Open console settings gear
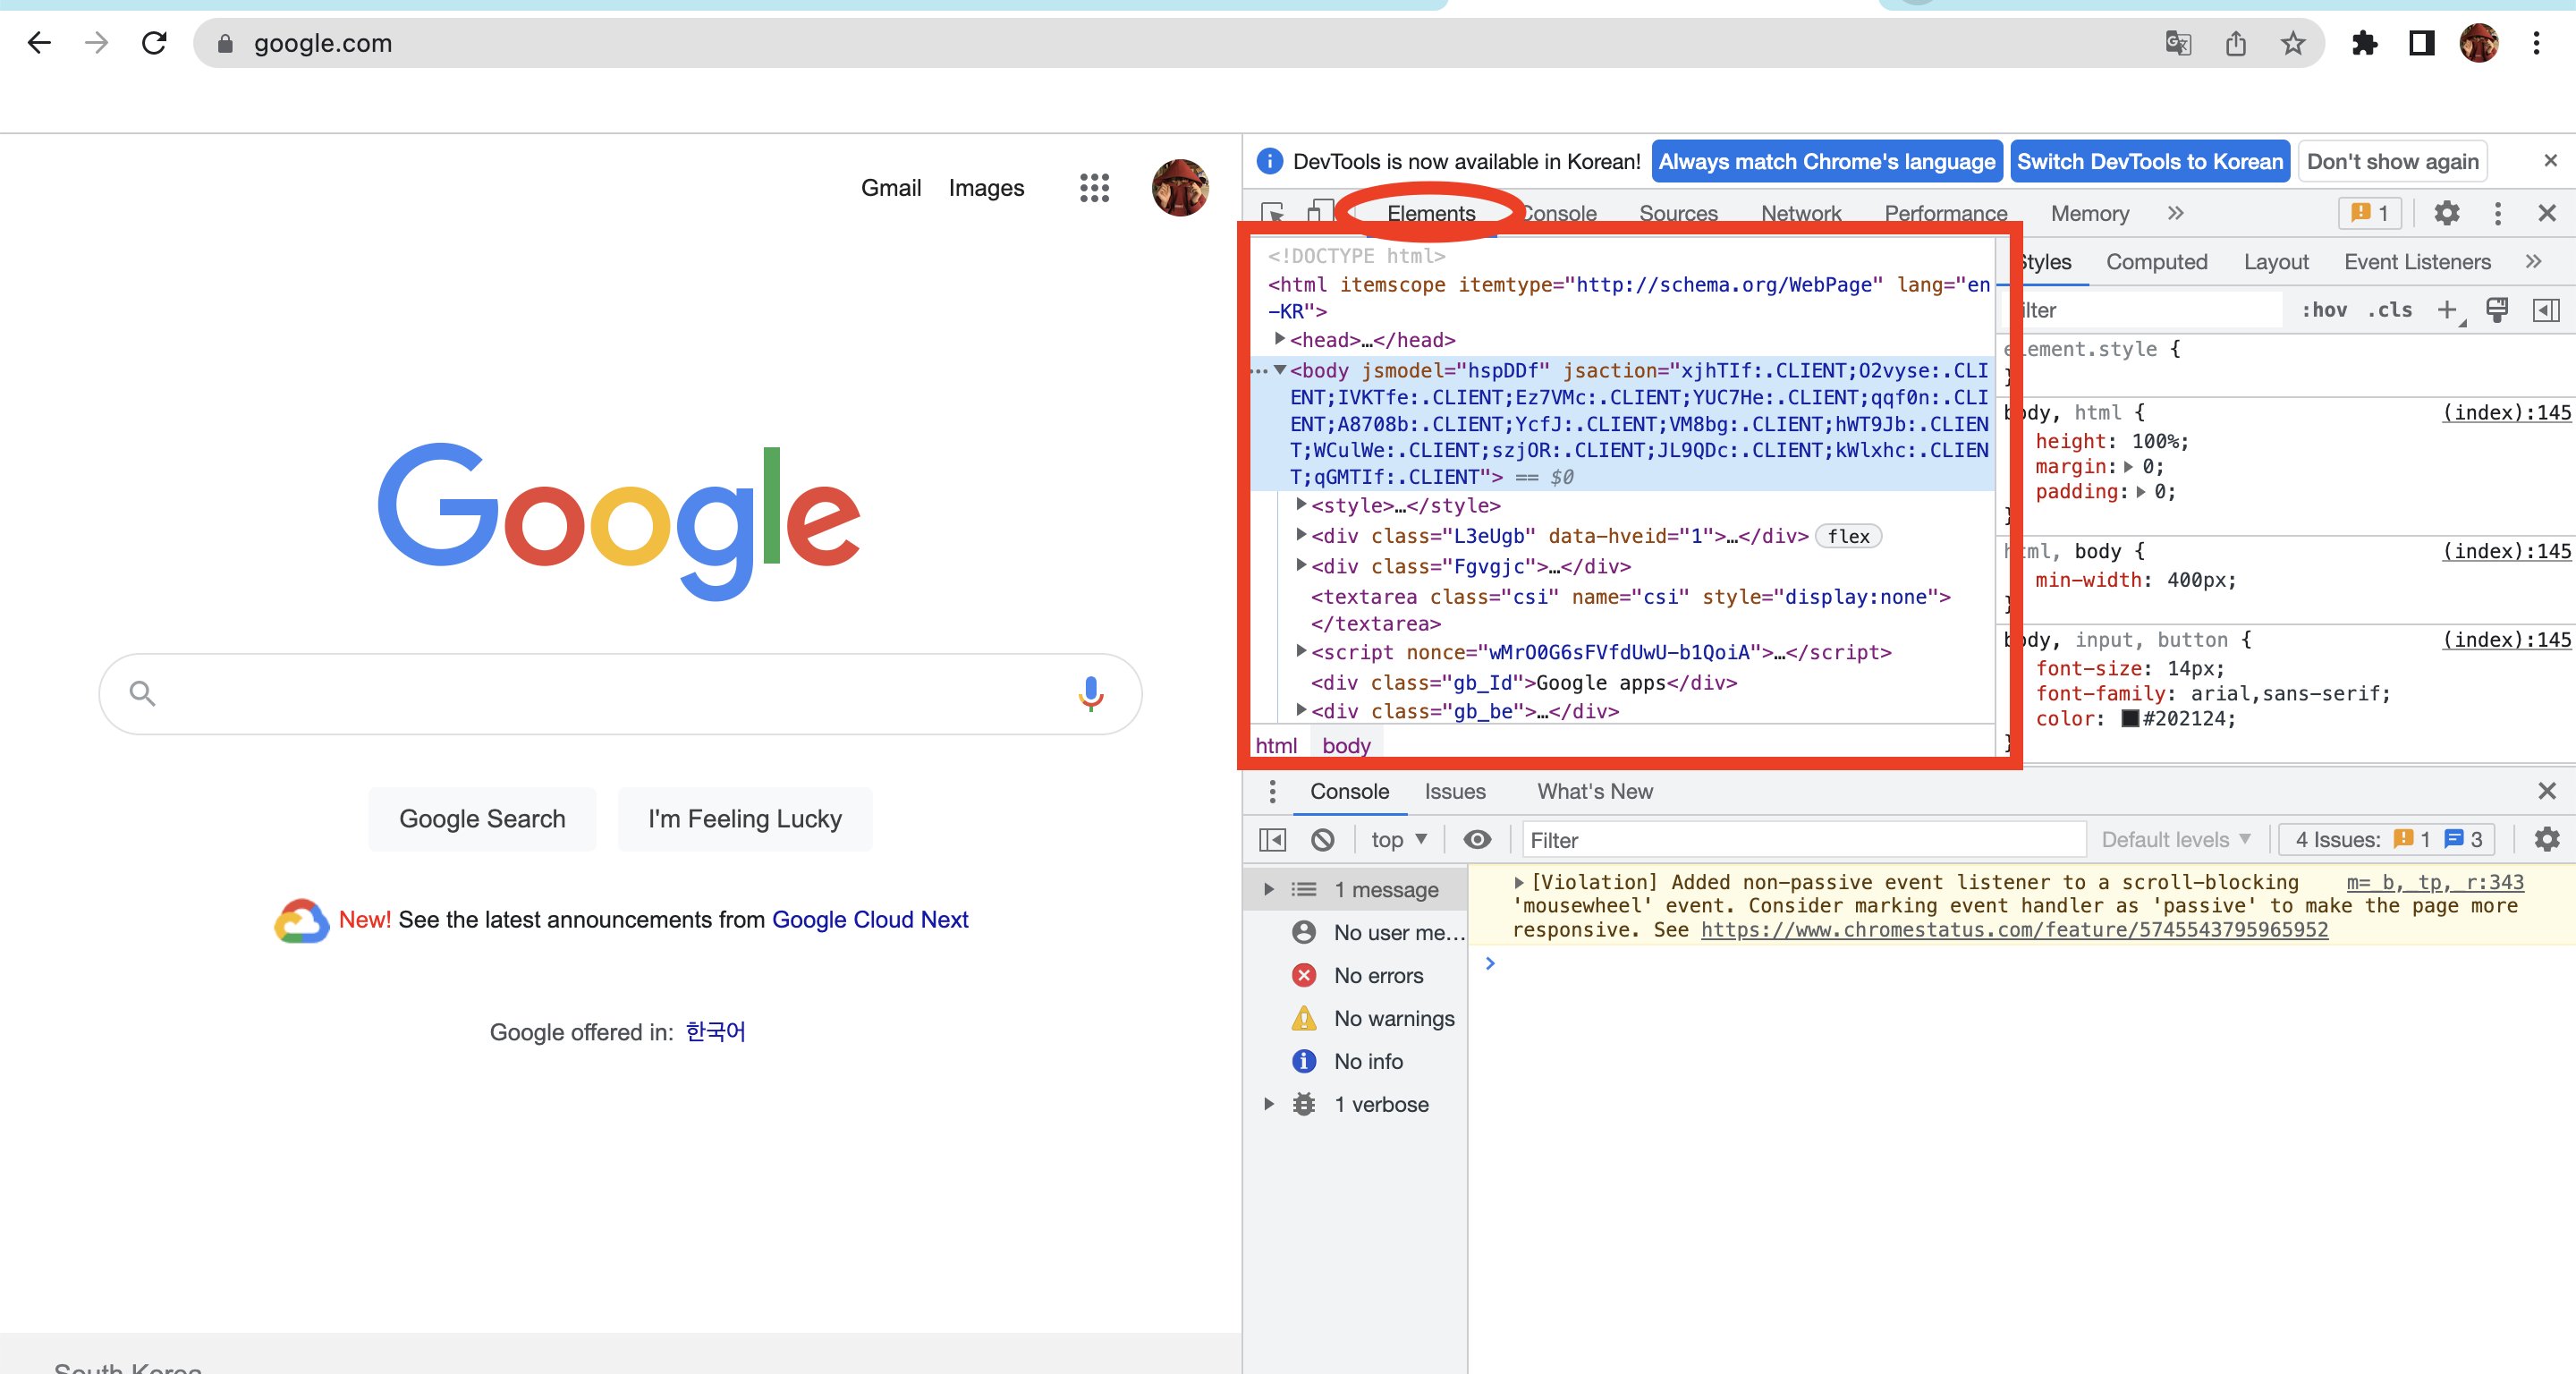Viewport: 2576px width, 1374px height. (x=2546, y=839)
